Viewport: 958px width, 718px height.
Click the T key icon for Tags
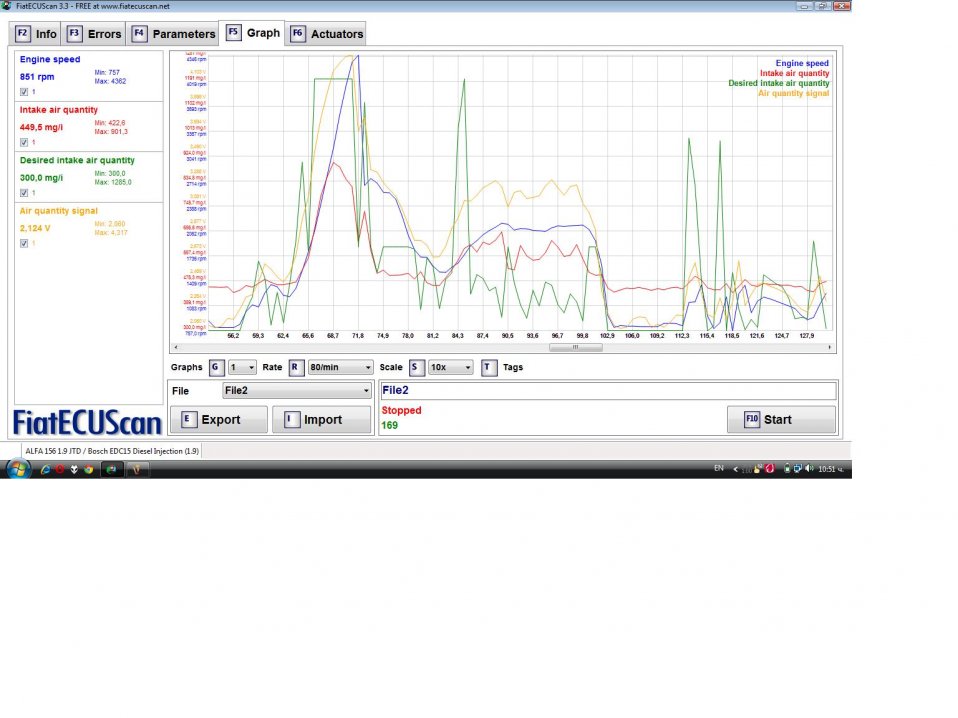pyautogui.click(x=488, y=367)
